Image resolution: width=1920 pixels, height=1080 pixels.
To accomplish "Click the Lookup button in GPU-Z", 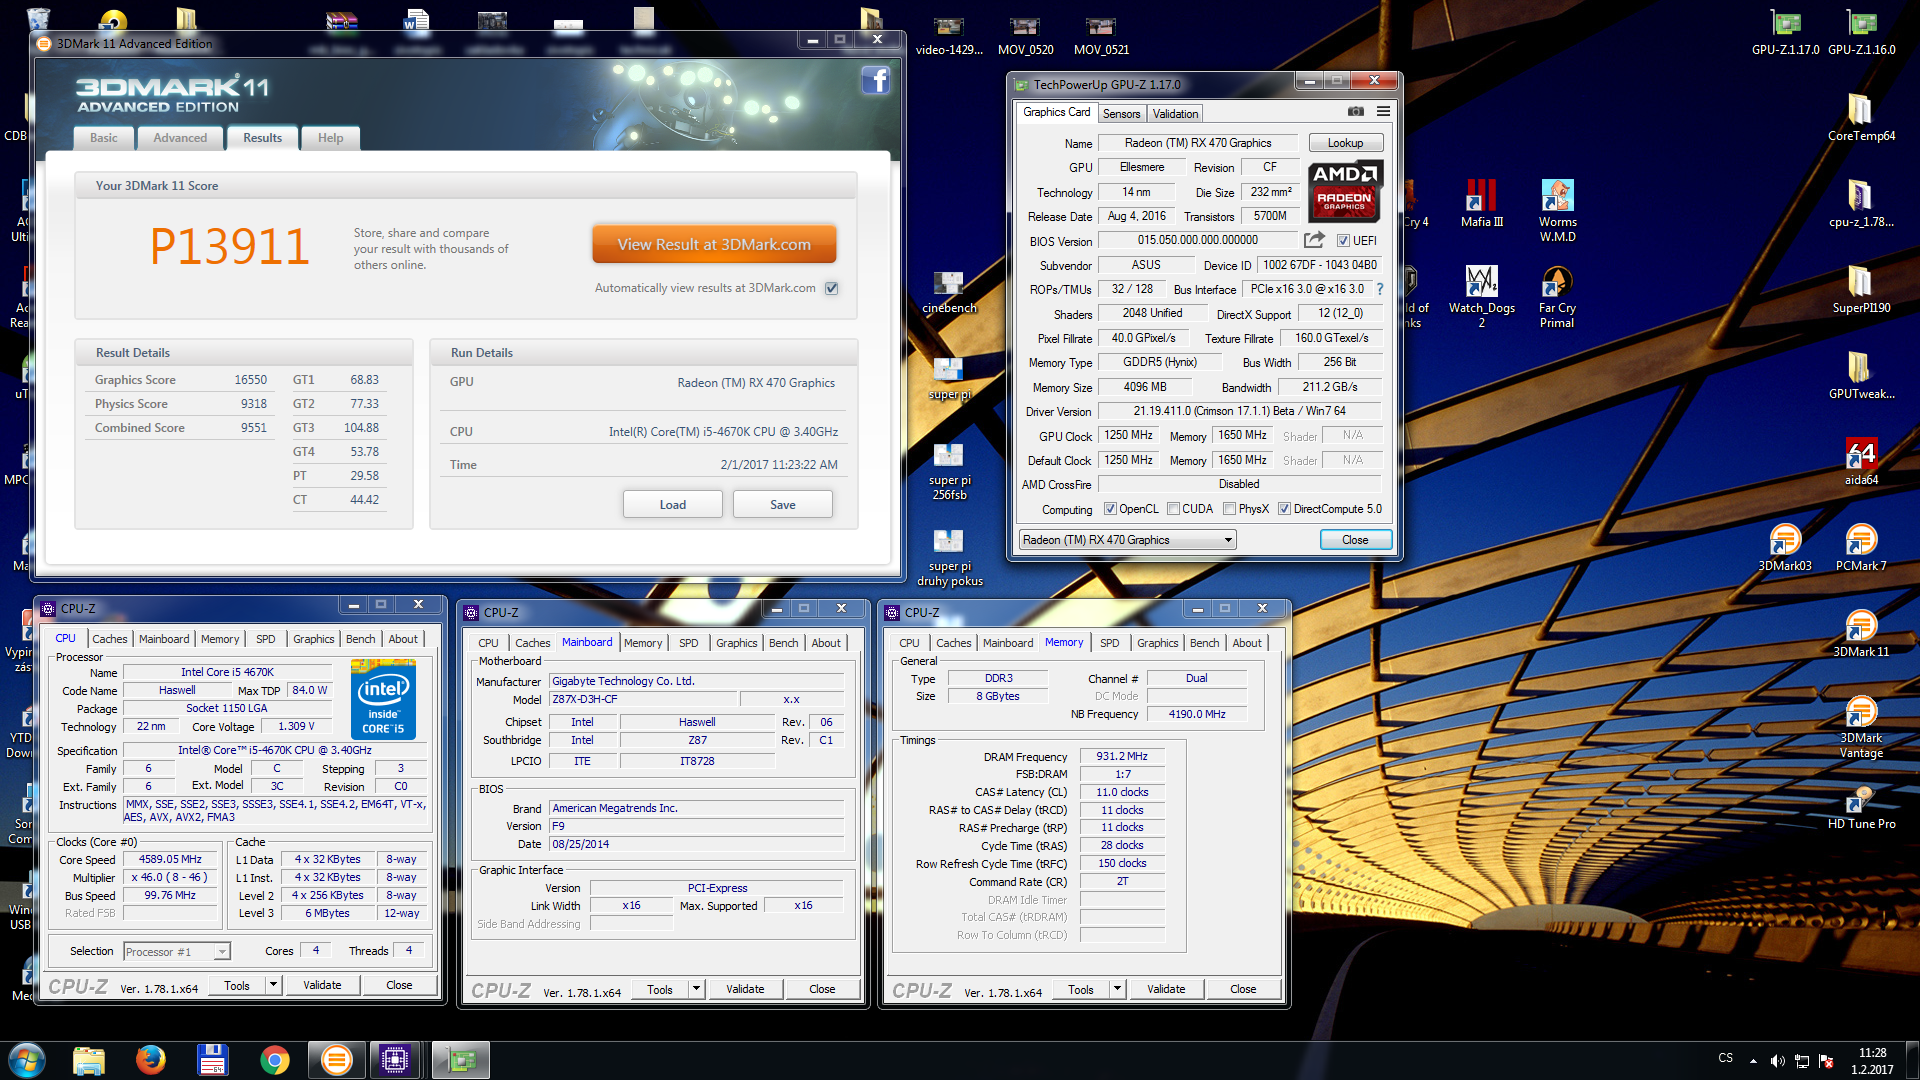I will coord(1345,143).
